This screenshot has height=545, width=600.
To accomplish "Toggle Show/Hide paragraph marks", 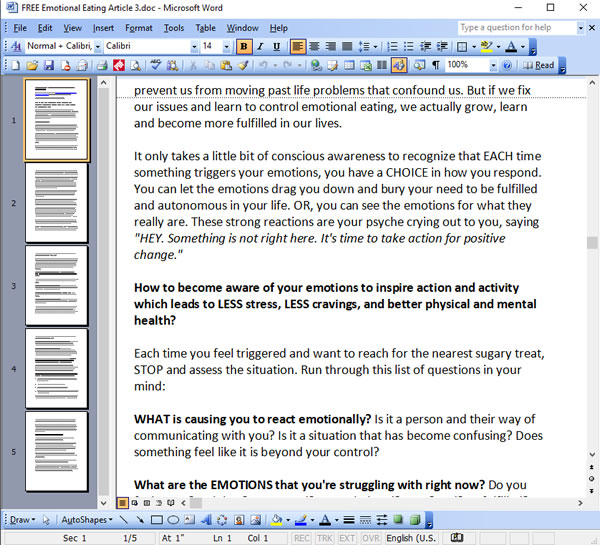I will 436,65.
